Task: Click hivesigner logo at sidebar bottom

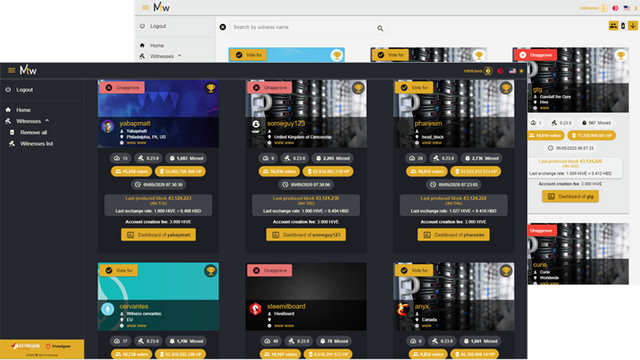Action: (x=58, y=346)
